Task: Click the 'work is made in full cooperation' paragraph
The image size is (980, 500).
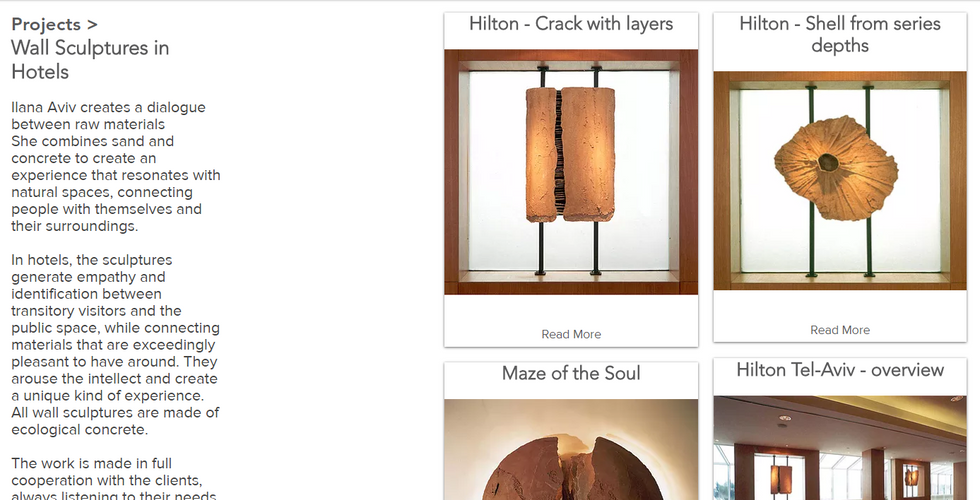Action: click(116, 480)
